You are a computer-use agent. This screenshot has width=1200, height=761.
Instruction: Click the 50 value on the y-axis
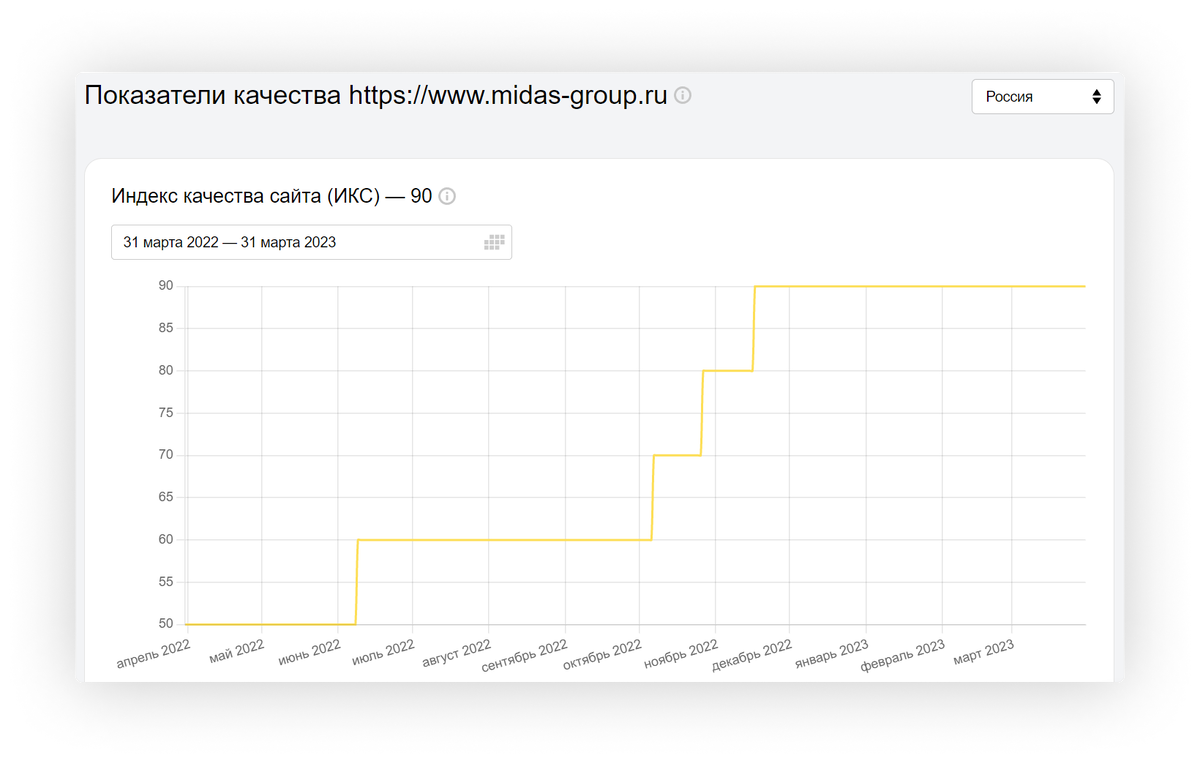[171, 623]
